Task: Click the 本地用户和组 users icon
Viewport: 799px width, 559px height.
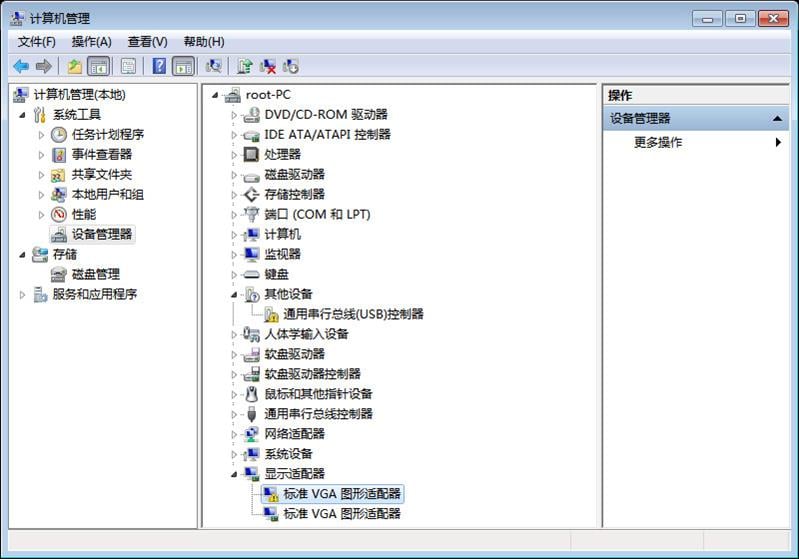Action: click(59, 195)
